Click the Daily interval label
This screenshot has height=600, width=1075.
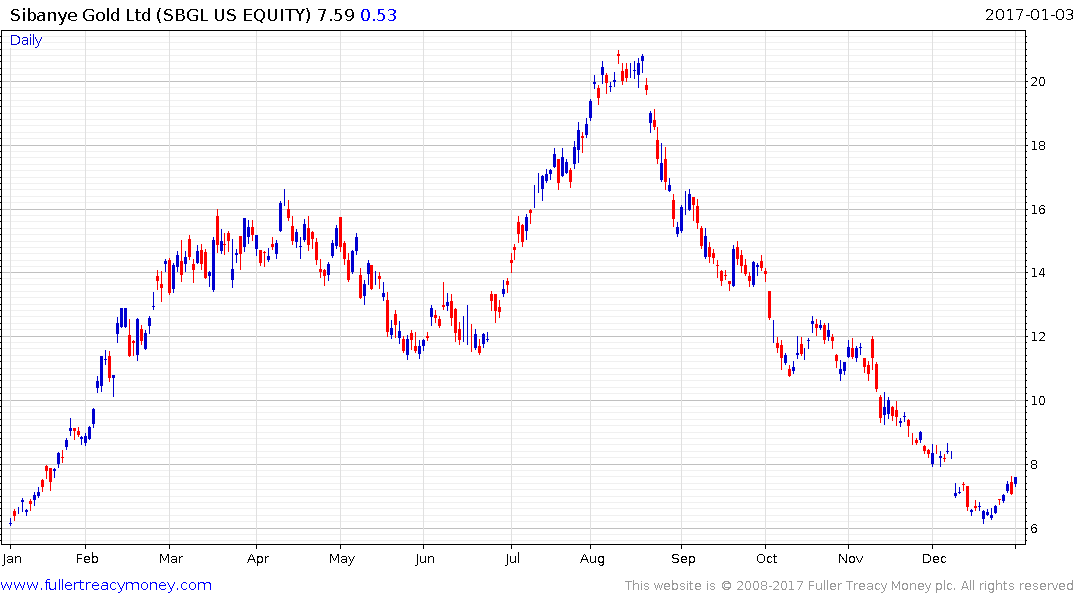coord(26,40)
